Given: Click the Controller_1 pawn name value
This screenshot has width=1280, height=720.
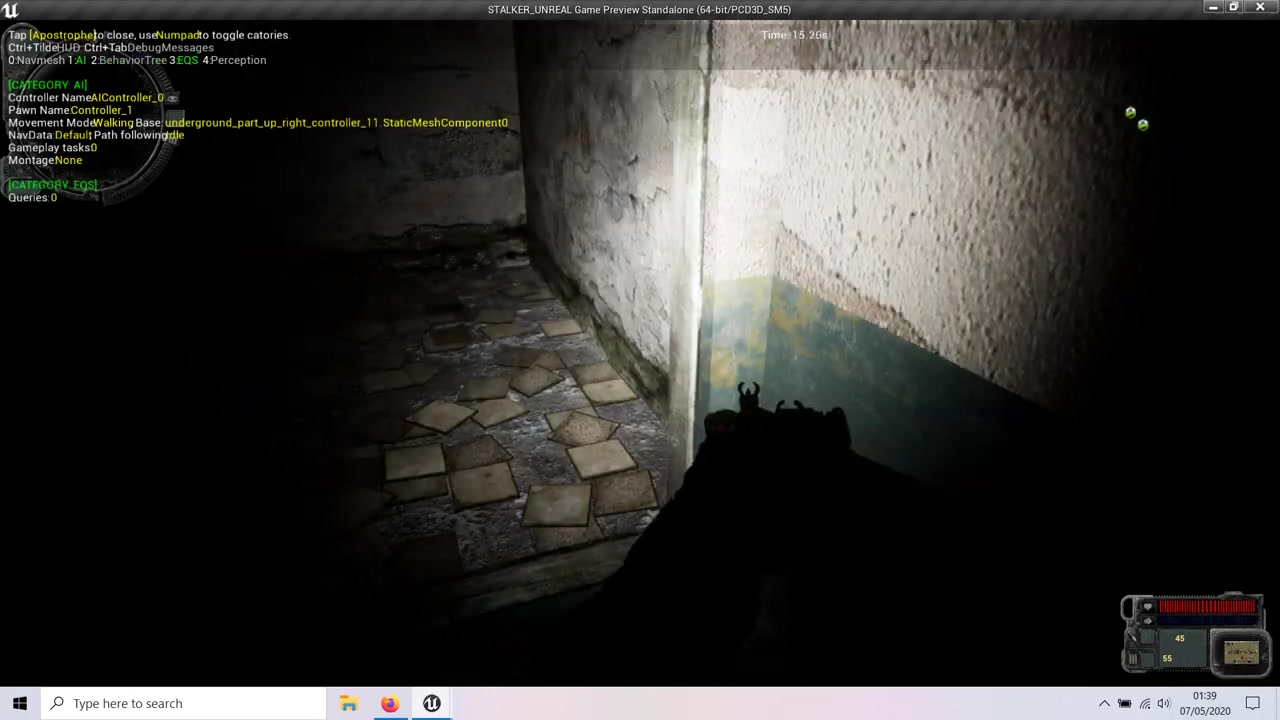Looking at the screenshot, I should click(x=101, y=110).
